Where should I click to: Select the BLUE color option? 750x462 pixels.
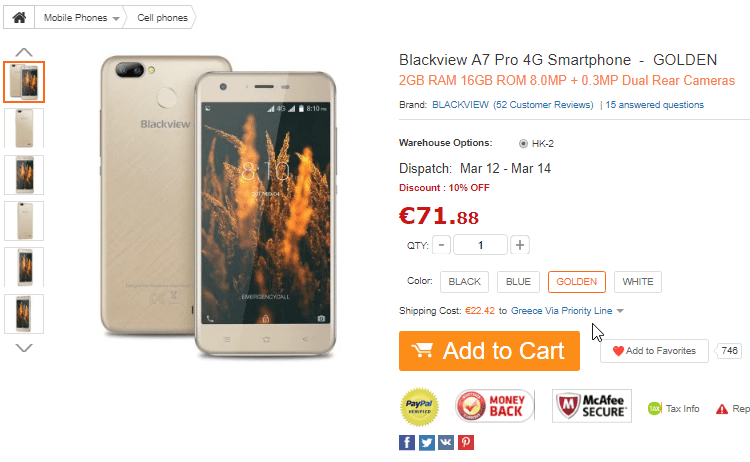(518, 282)
